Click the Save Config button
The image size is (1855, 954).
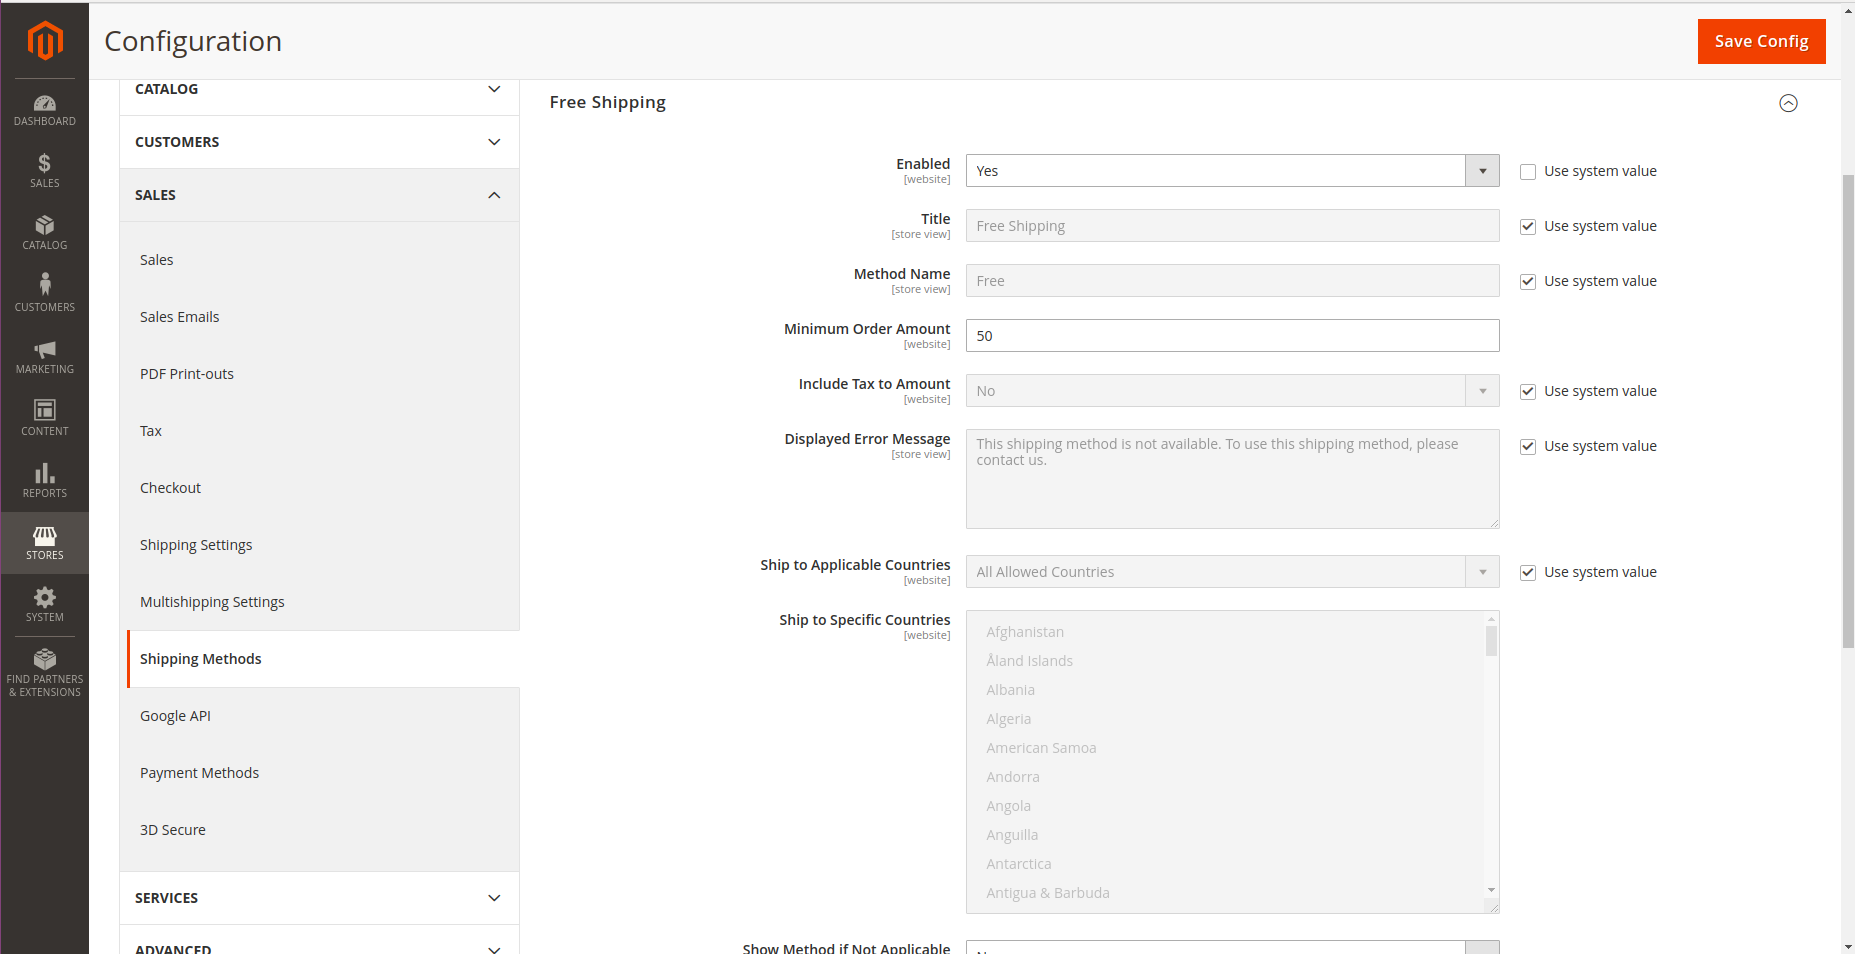pos(1761,41)
